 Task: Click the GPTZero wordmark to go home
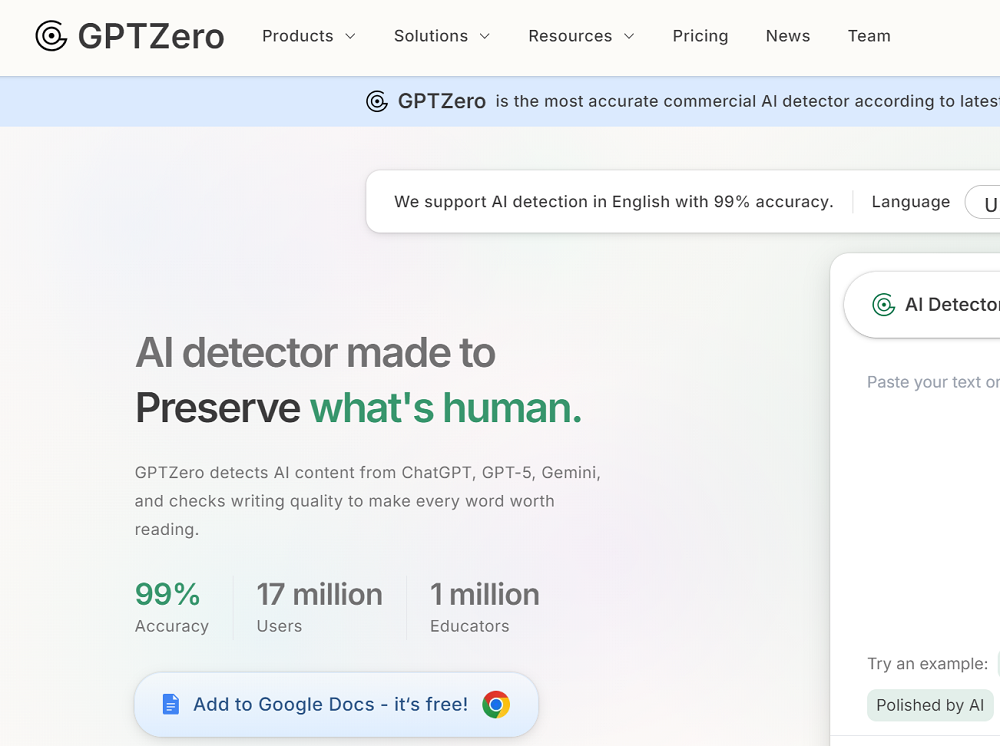(149, 36)
